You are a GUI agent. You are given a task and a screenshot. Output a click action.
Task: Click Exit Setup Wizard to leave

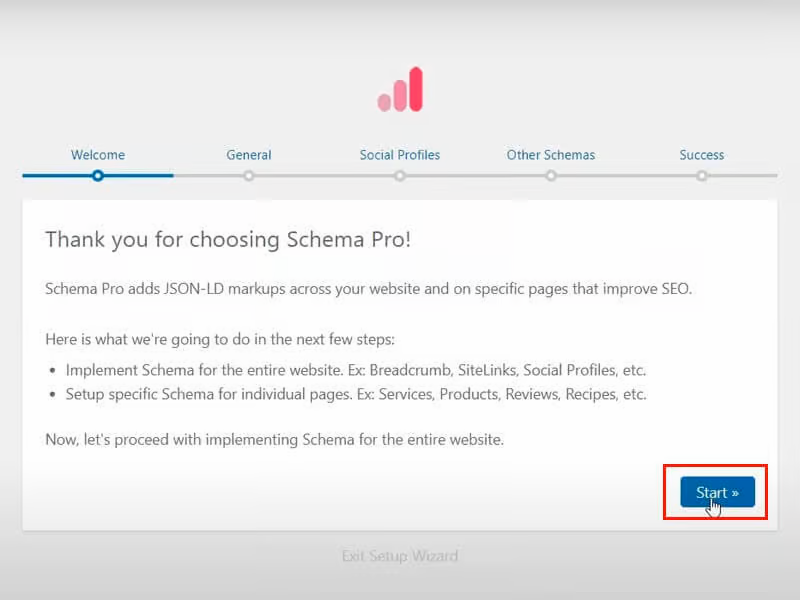[400, 556]
